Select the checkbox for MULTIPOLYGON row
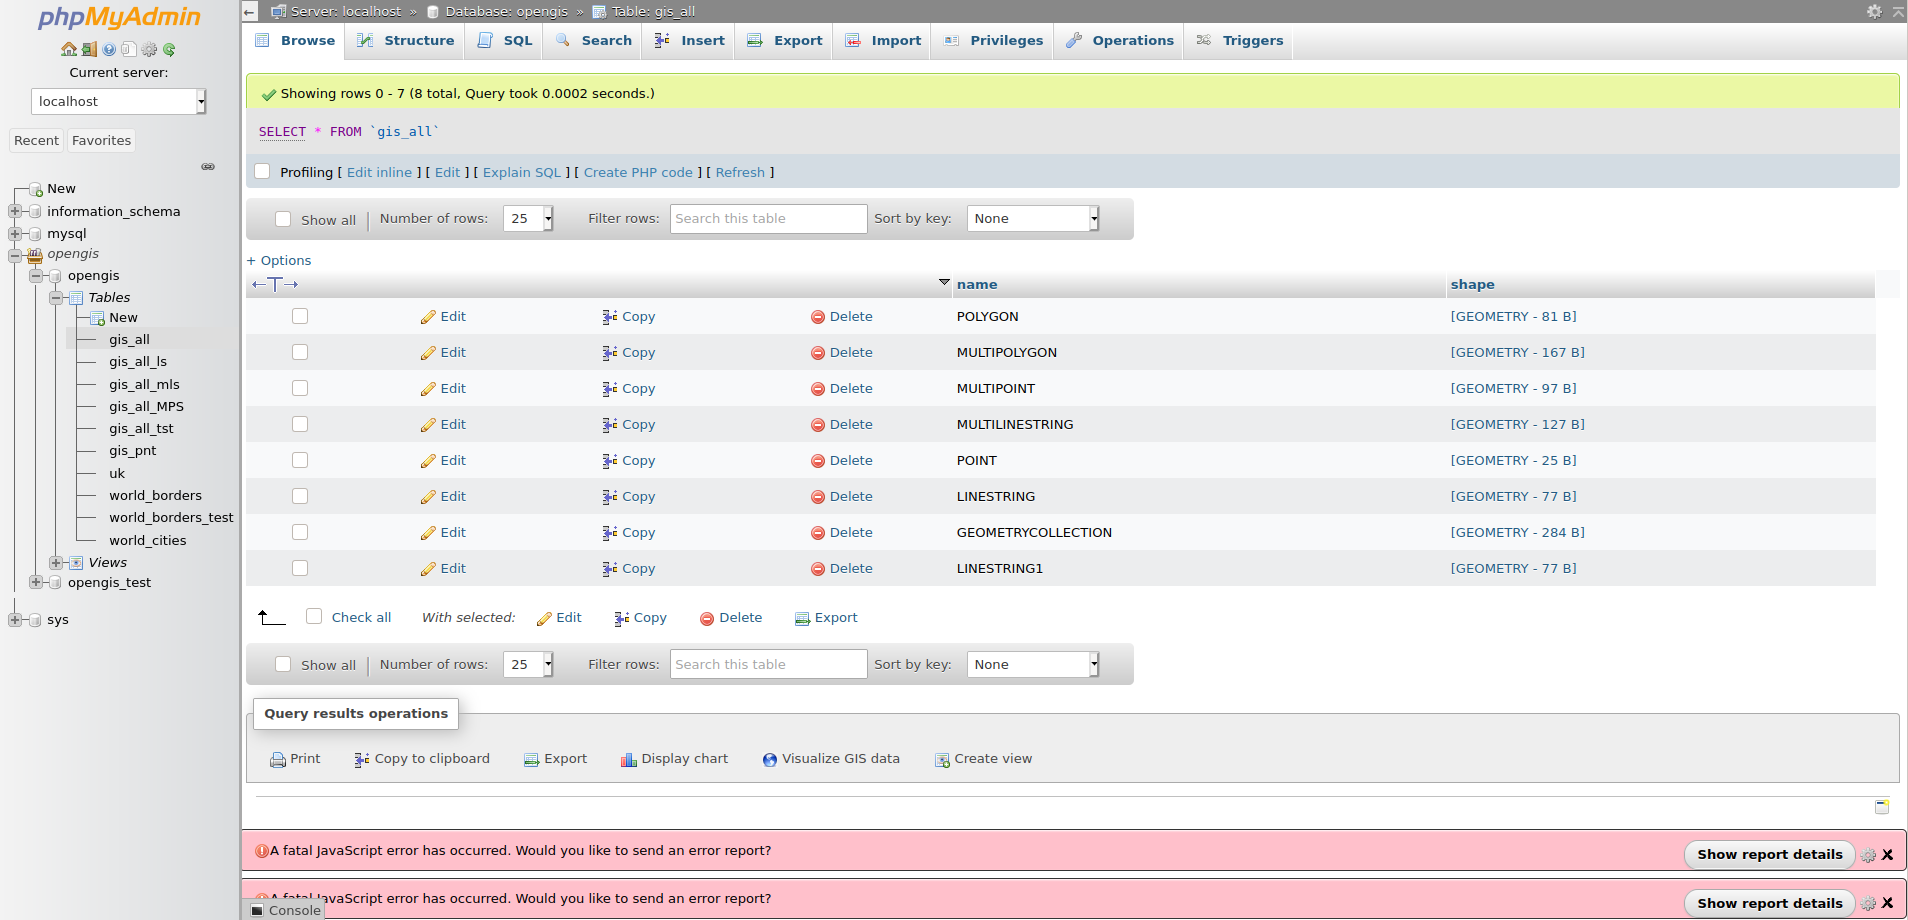Screen dimensions: 1908x920 coord(300,352)
